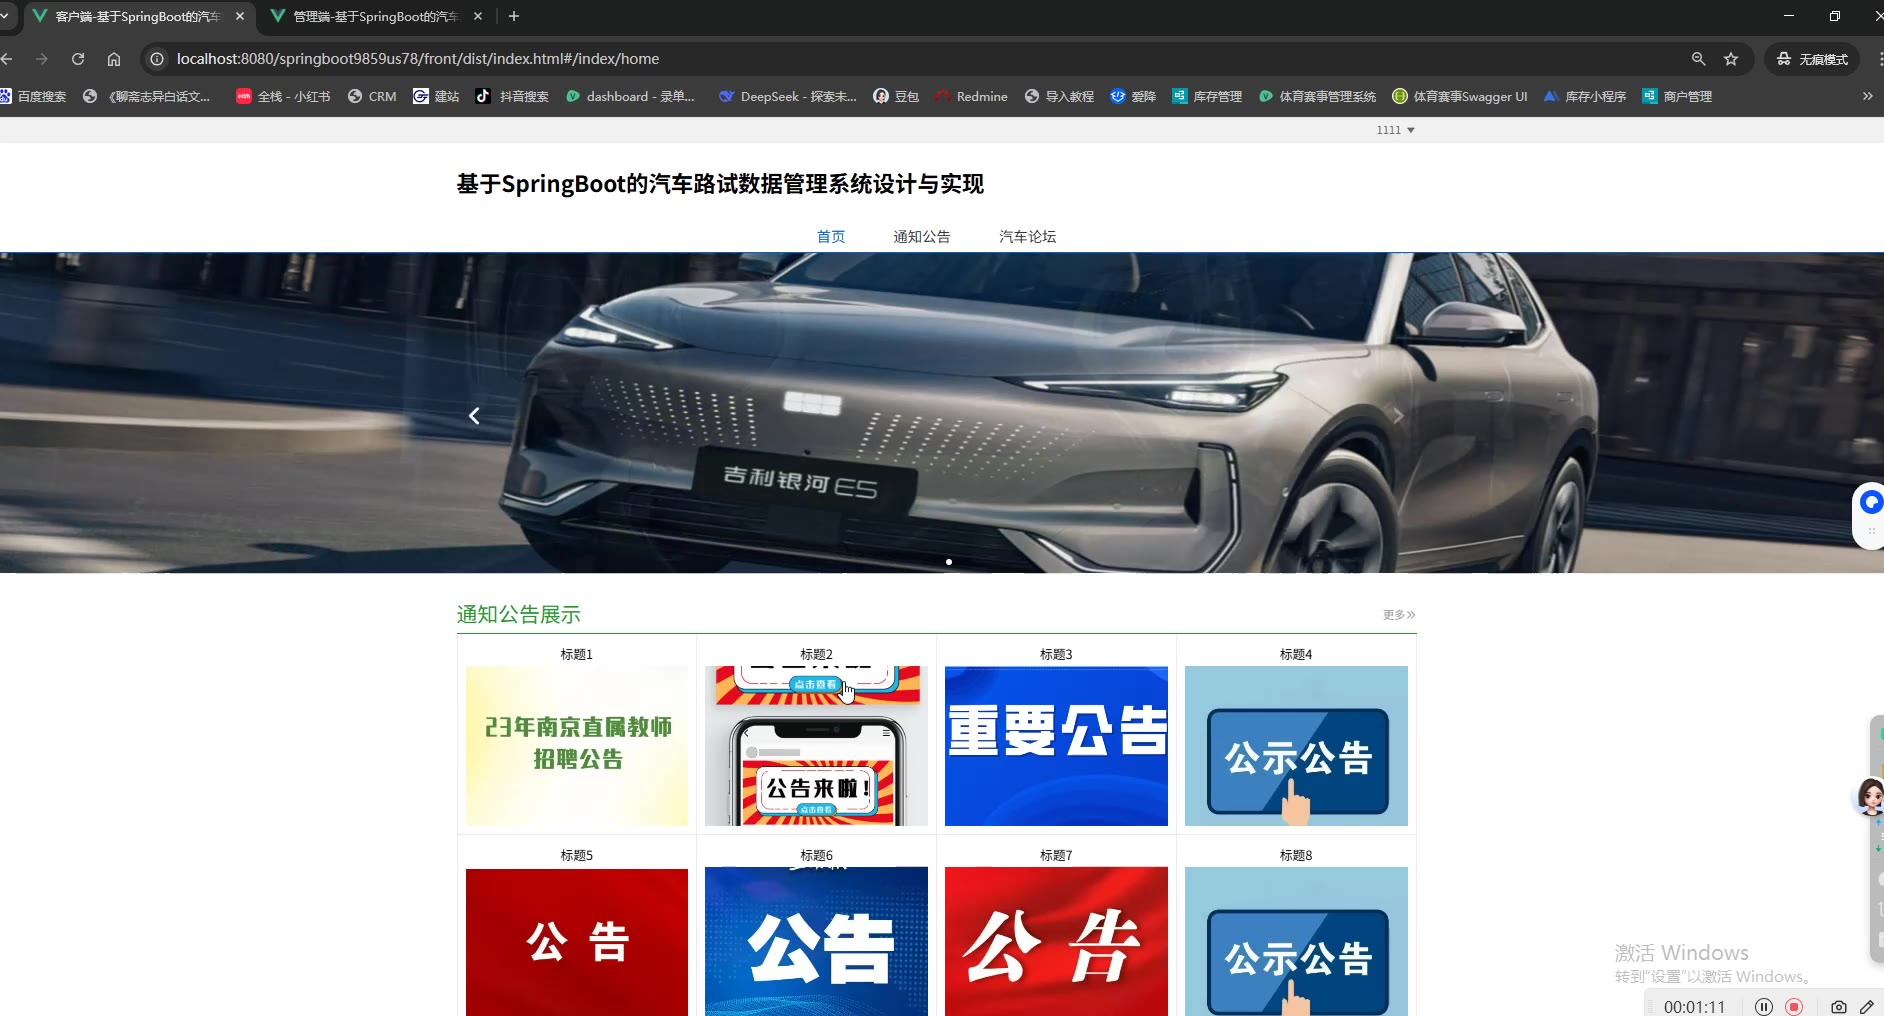This screenshot has width=1884, height=1016.
Task: Open the 豆包 bookmark
Action: pyautogui.click(x=896, y=97)
